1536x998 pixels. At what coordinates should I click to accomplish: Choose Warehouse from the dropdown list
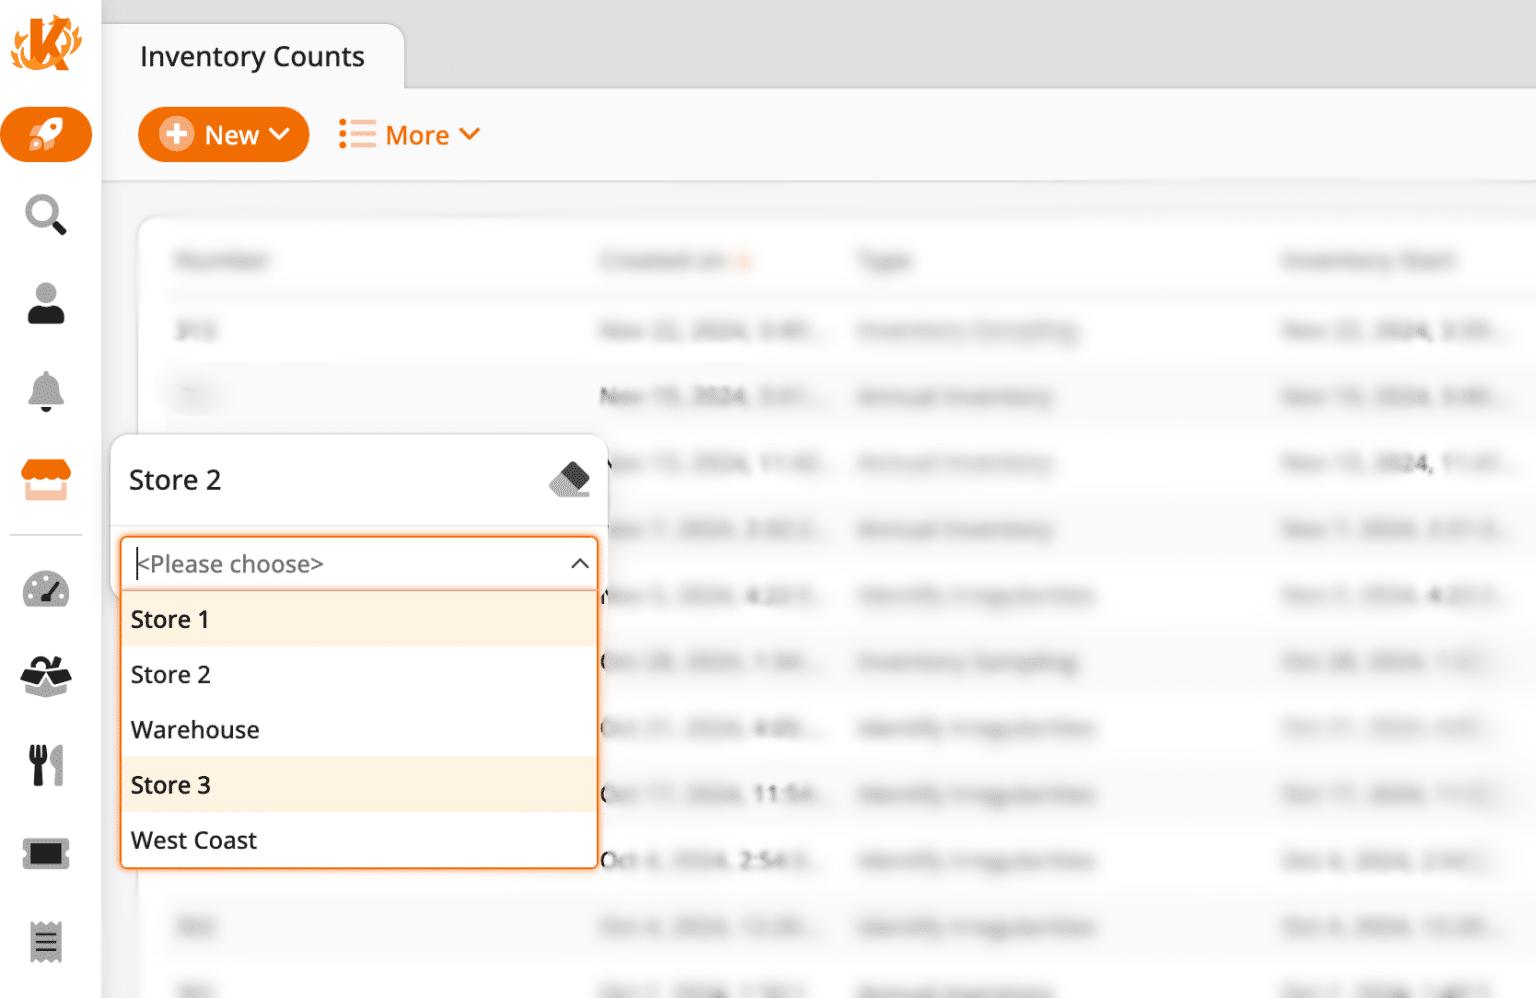coord(195,730)
